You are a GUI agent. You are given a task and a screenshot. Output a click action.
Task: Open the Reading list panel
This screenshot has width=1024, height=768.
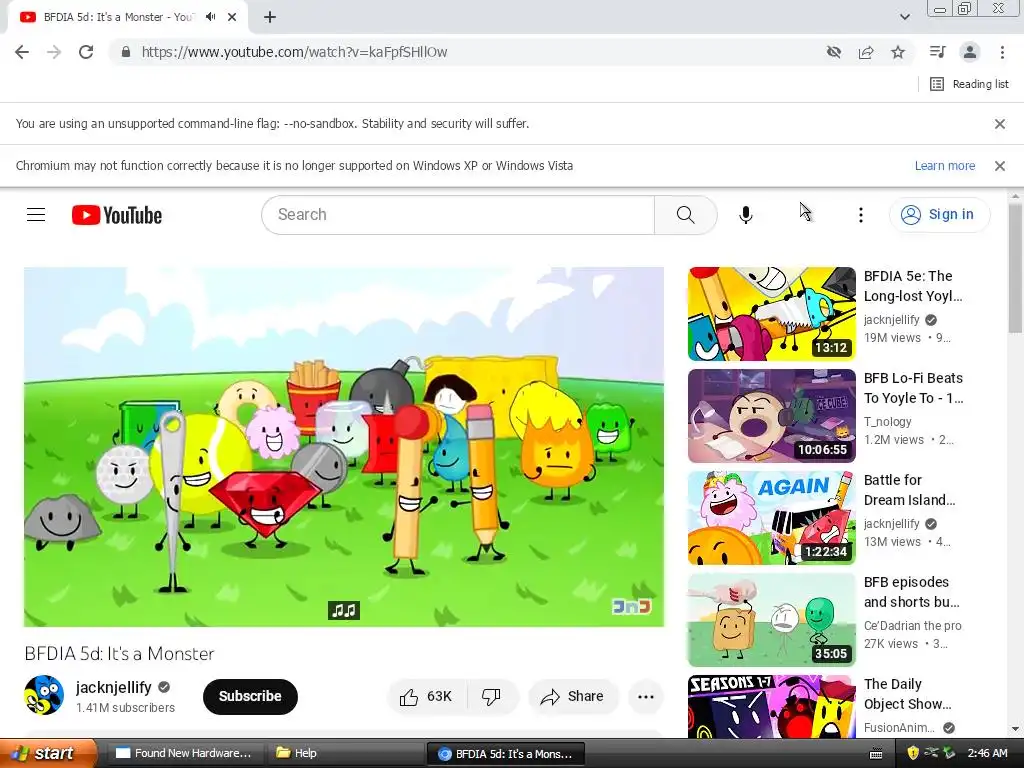[969, 84]
